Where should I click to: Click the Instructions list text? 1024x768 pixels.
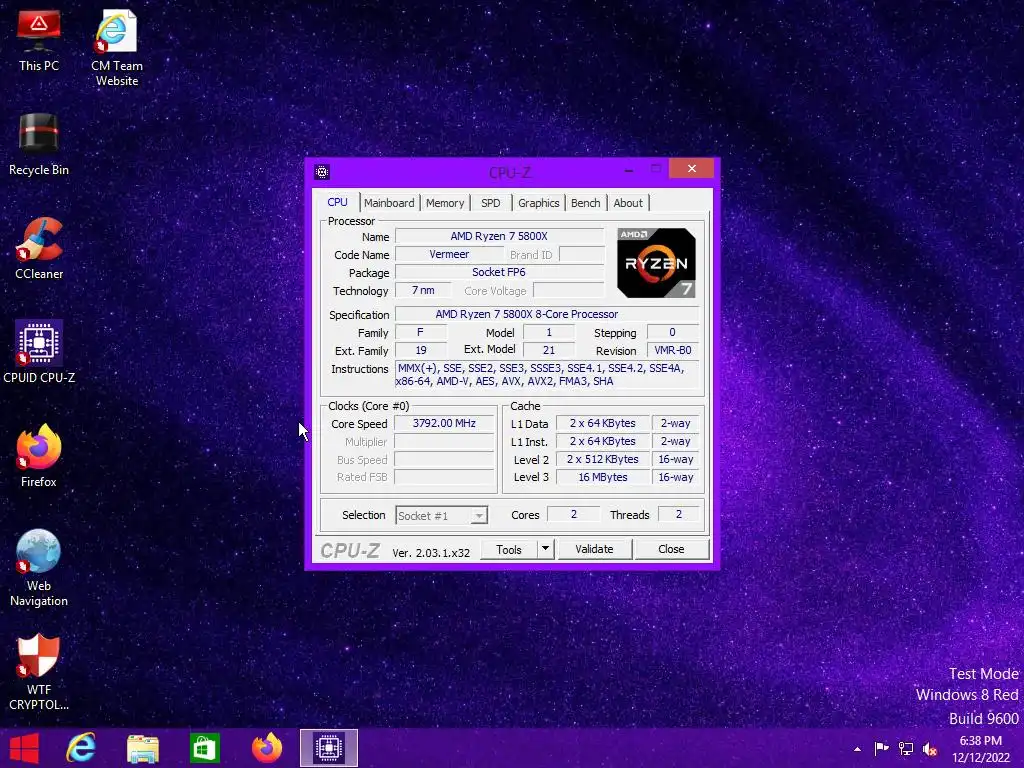(547, 375)
